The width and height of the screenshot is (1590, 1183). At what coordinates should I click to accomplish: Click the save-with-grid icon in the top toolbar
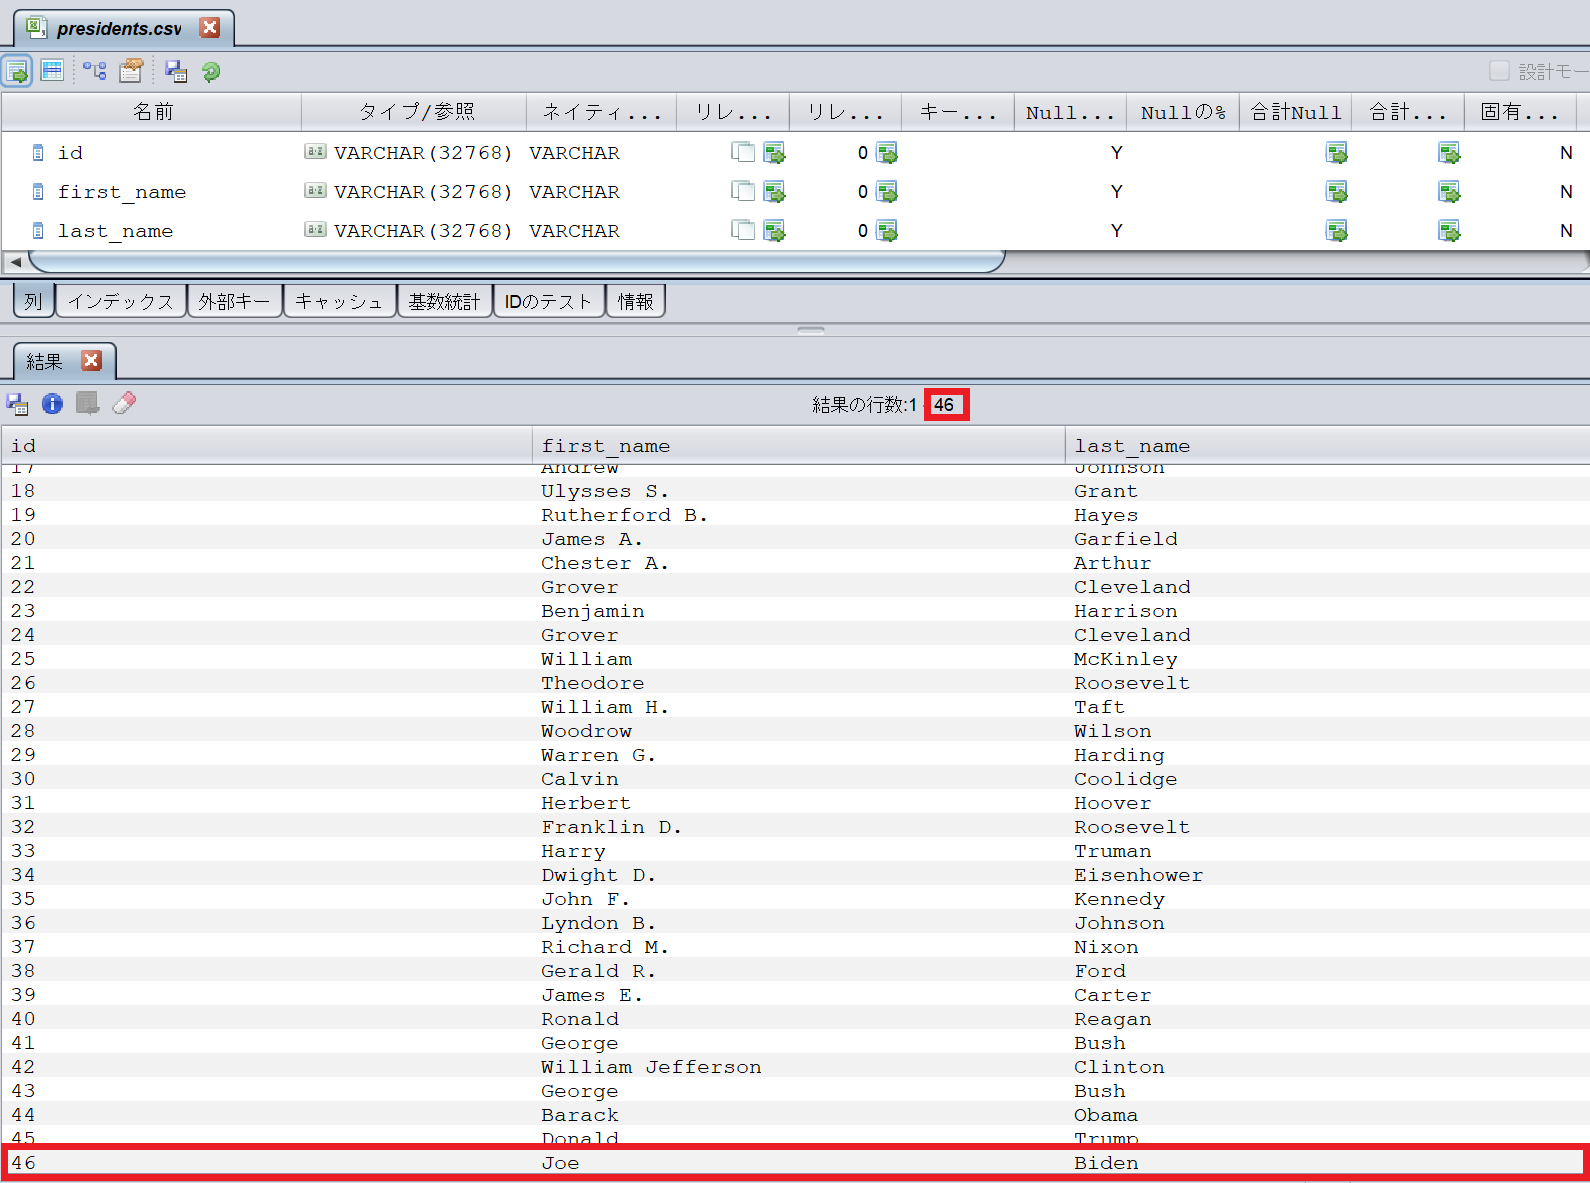[176, 71]
